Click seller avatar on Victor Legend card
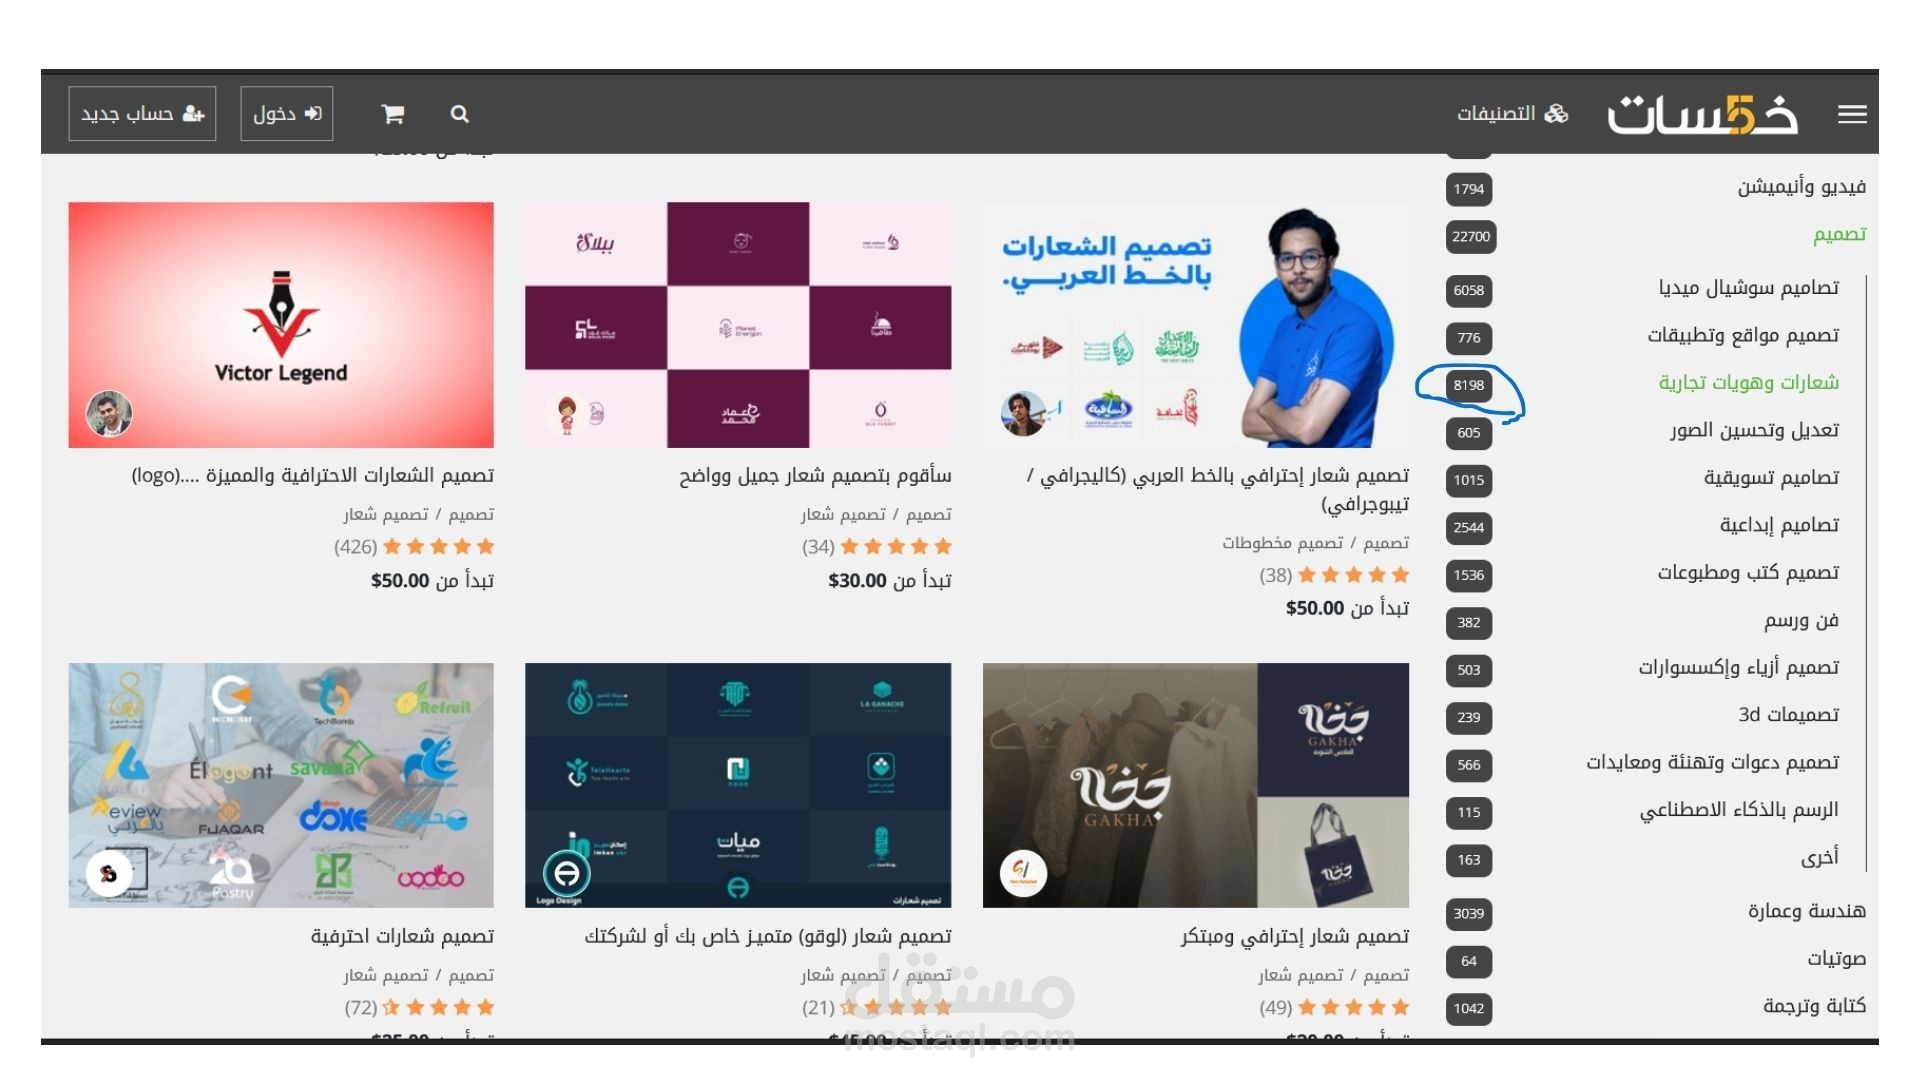Image resolution: width=1920 pixels, height=1080 pixels. pos(109,413)
